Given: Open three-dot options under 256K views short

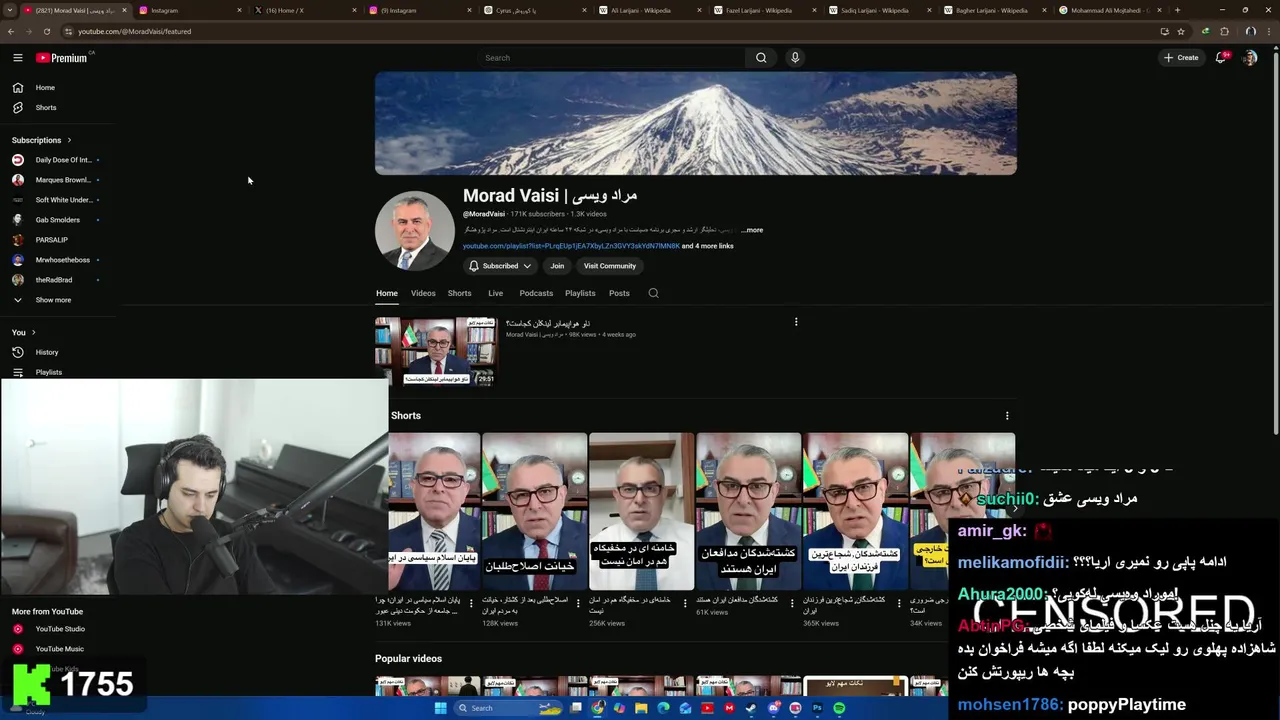Looking at the screenshot, I should point(685,603).
